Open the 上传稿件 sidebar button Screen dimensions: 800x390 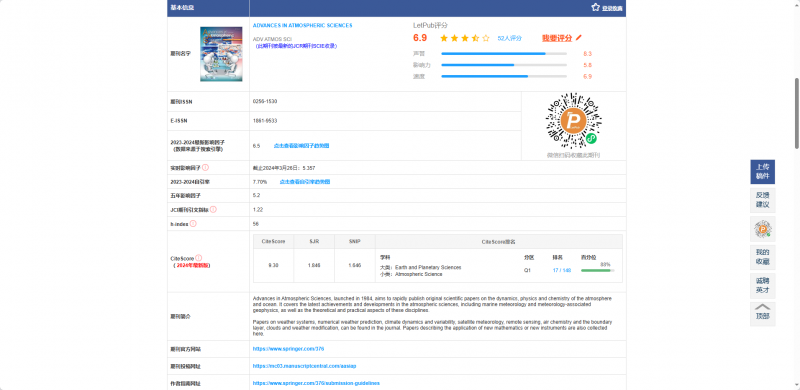point(763,172)
